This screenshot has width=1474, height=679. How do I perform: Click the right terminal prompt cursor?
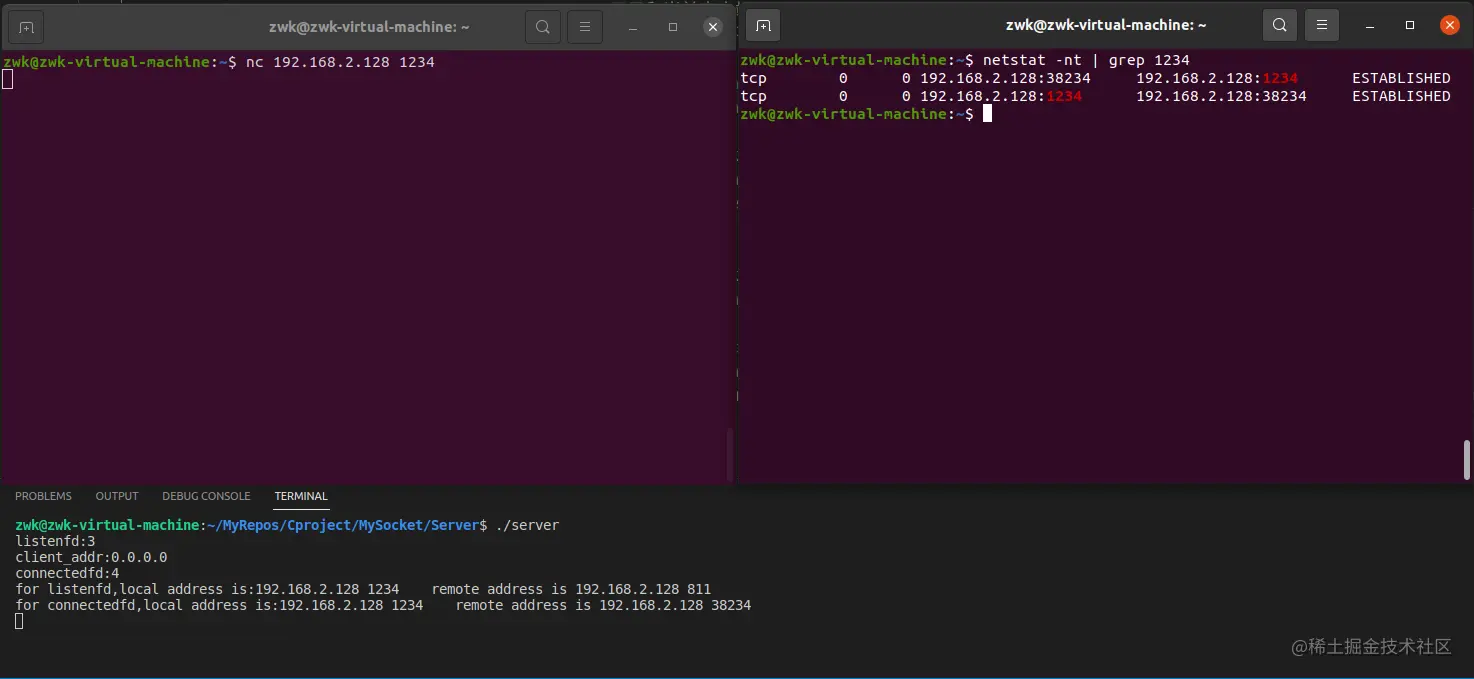point(987,114)
